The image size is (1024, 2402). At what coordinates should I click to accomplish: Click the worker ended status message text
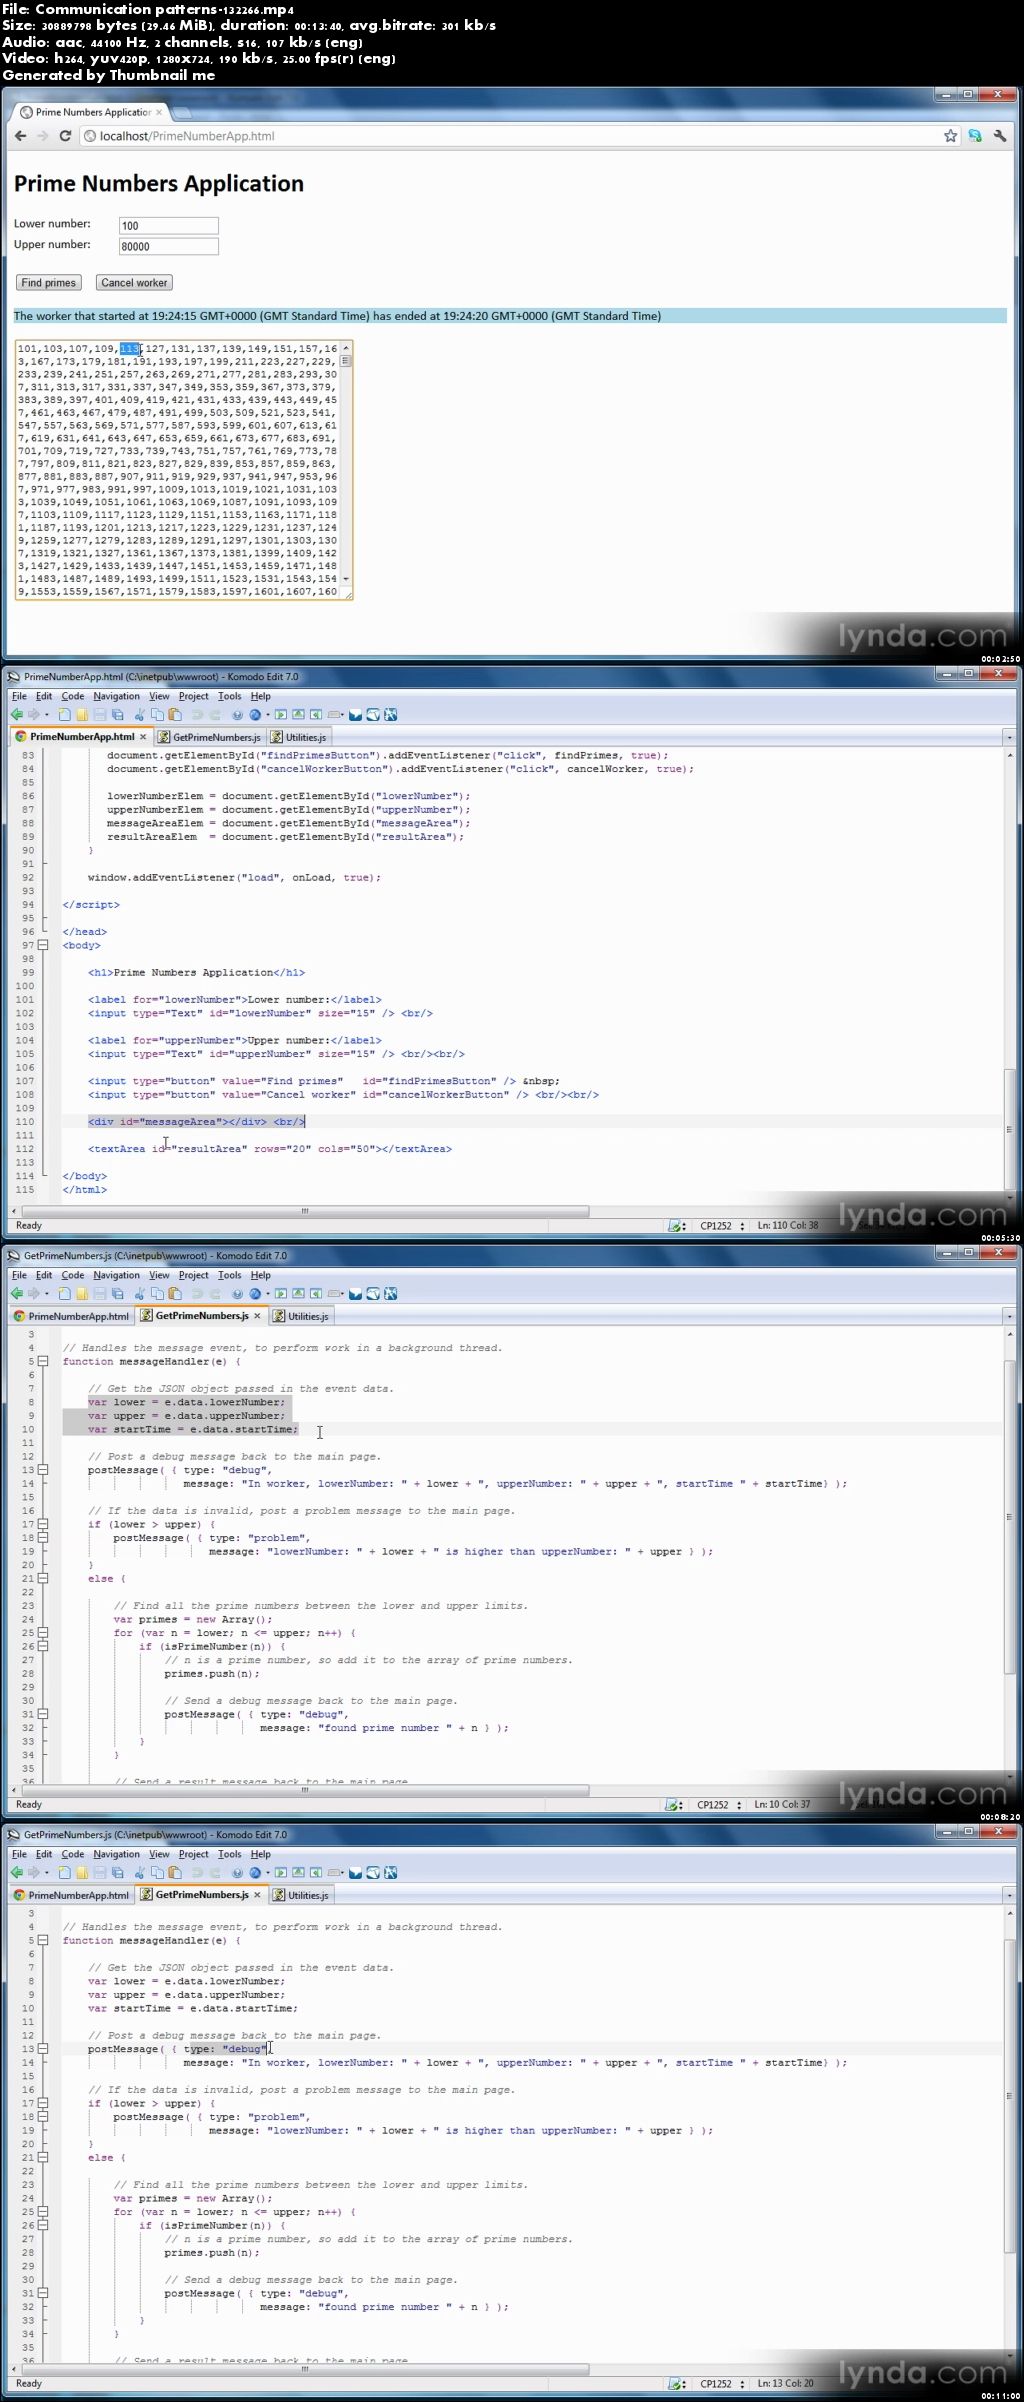[x=337, y=316]
